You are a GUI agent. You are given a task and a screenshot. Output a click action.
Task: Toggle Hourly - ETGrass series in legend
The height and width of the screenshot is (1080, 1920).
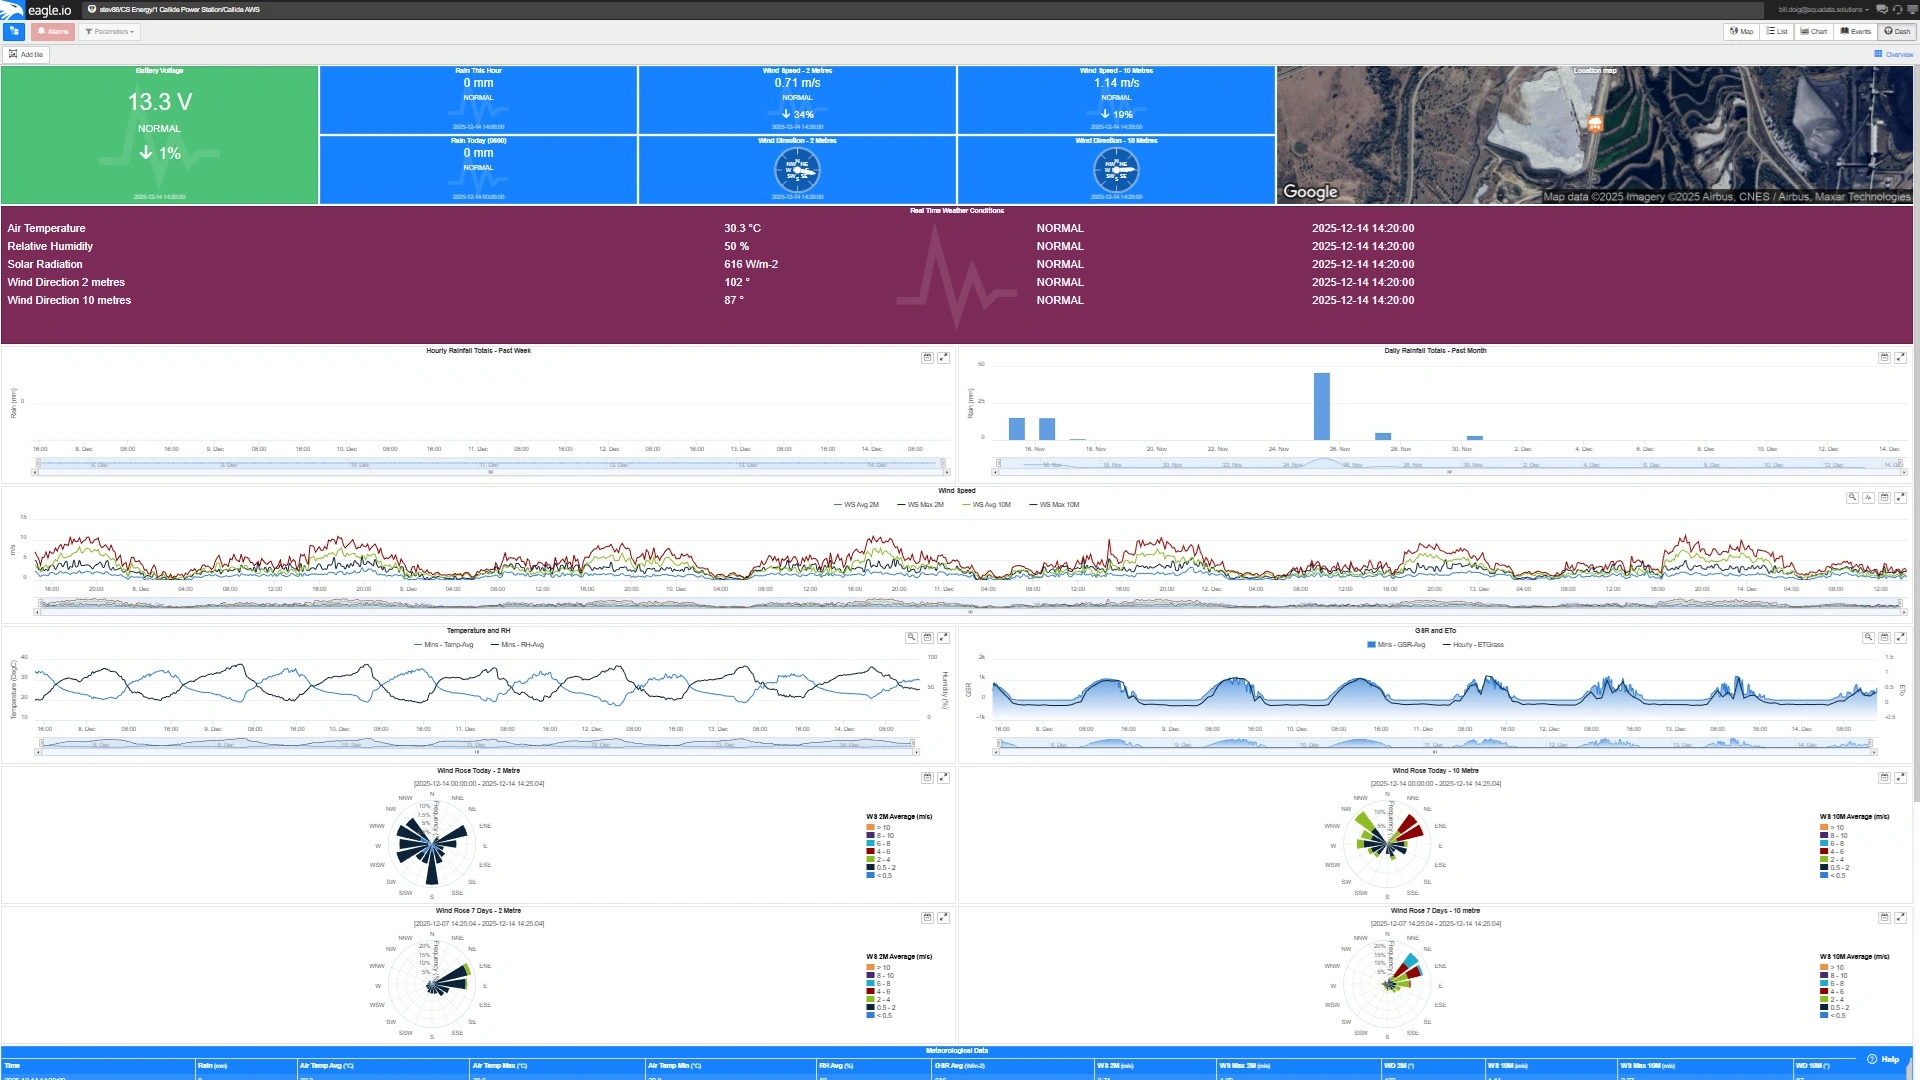pos(1473,645)
